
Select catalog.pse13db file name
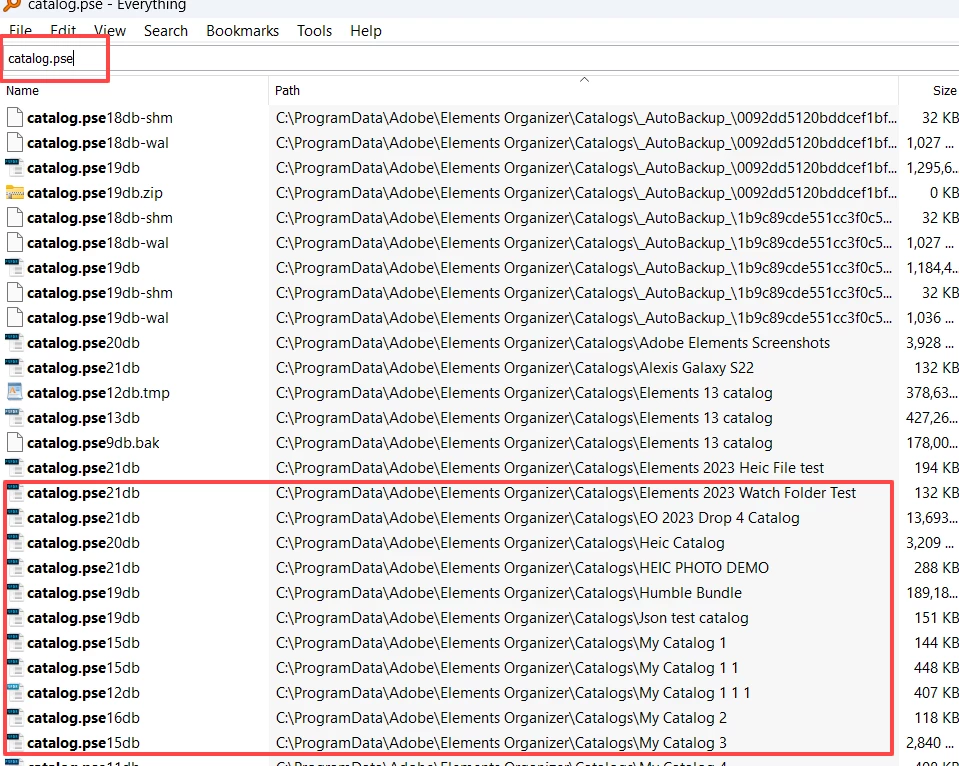click(83, 418)
